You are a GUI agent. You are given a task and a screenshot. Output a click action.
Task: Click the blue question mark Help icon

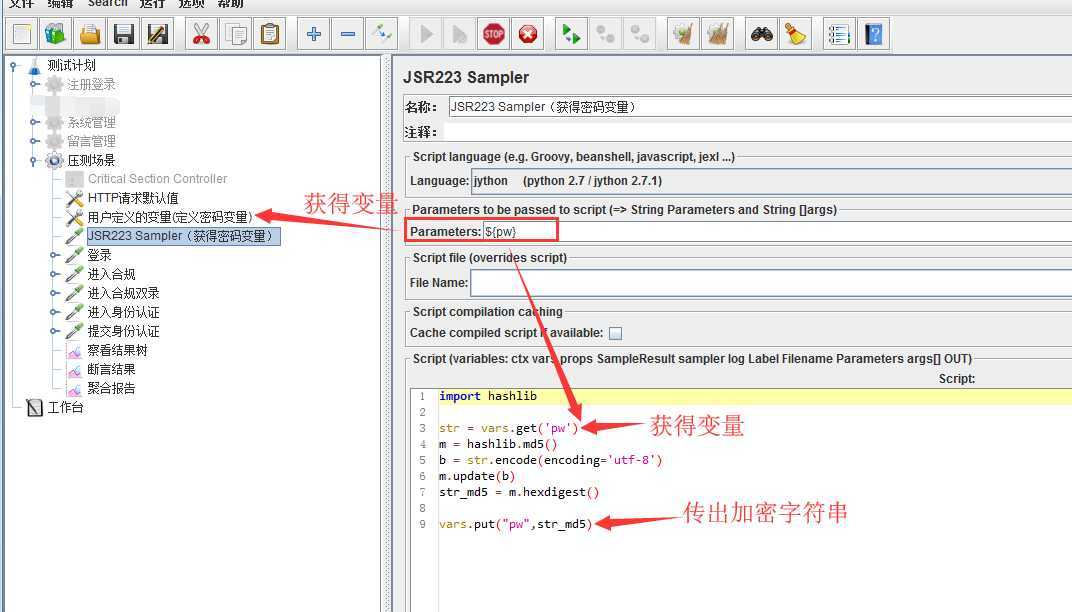[x=873, y=34]
